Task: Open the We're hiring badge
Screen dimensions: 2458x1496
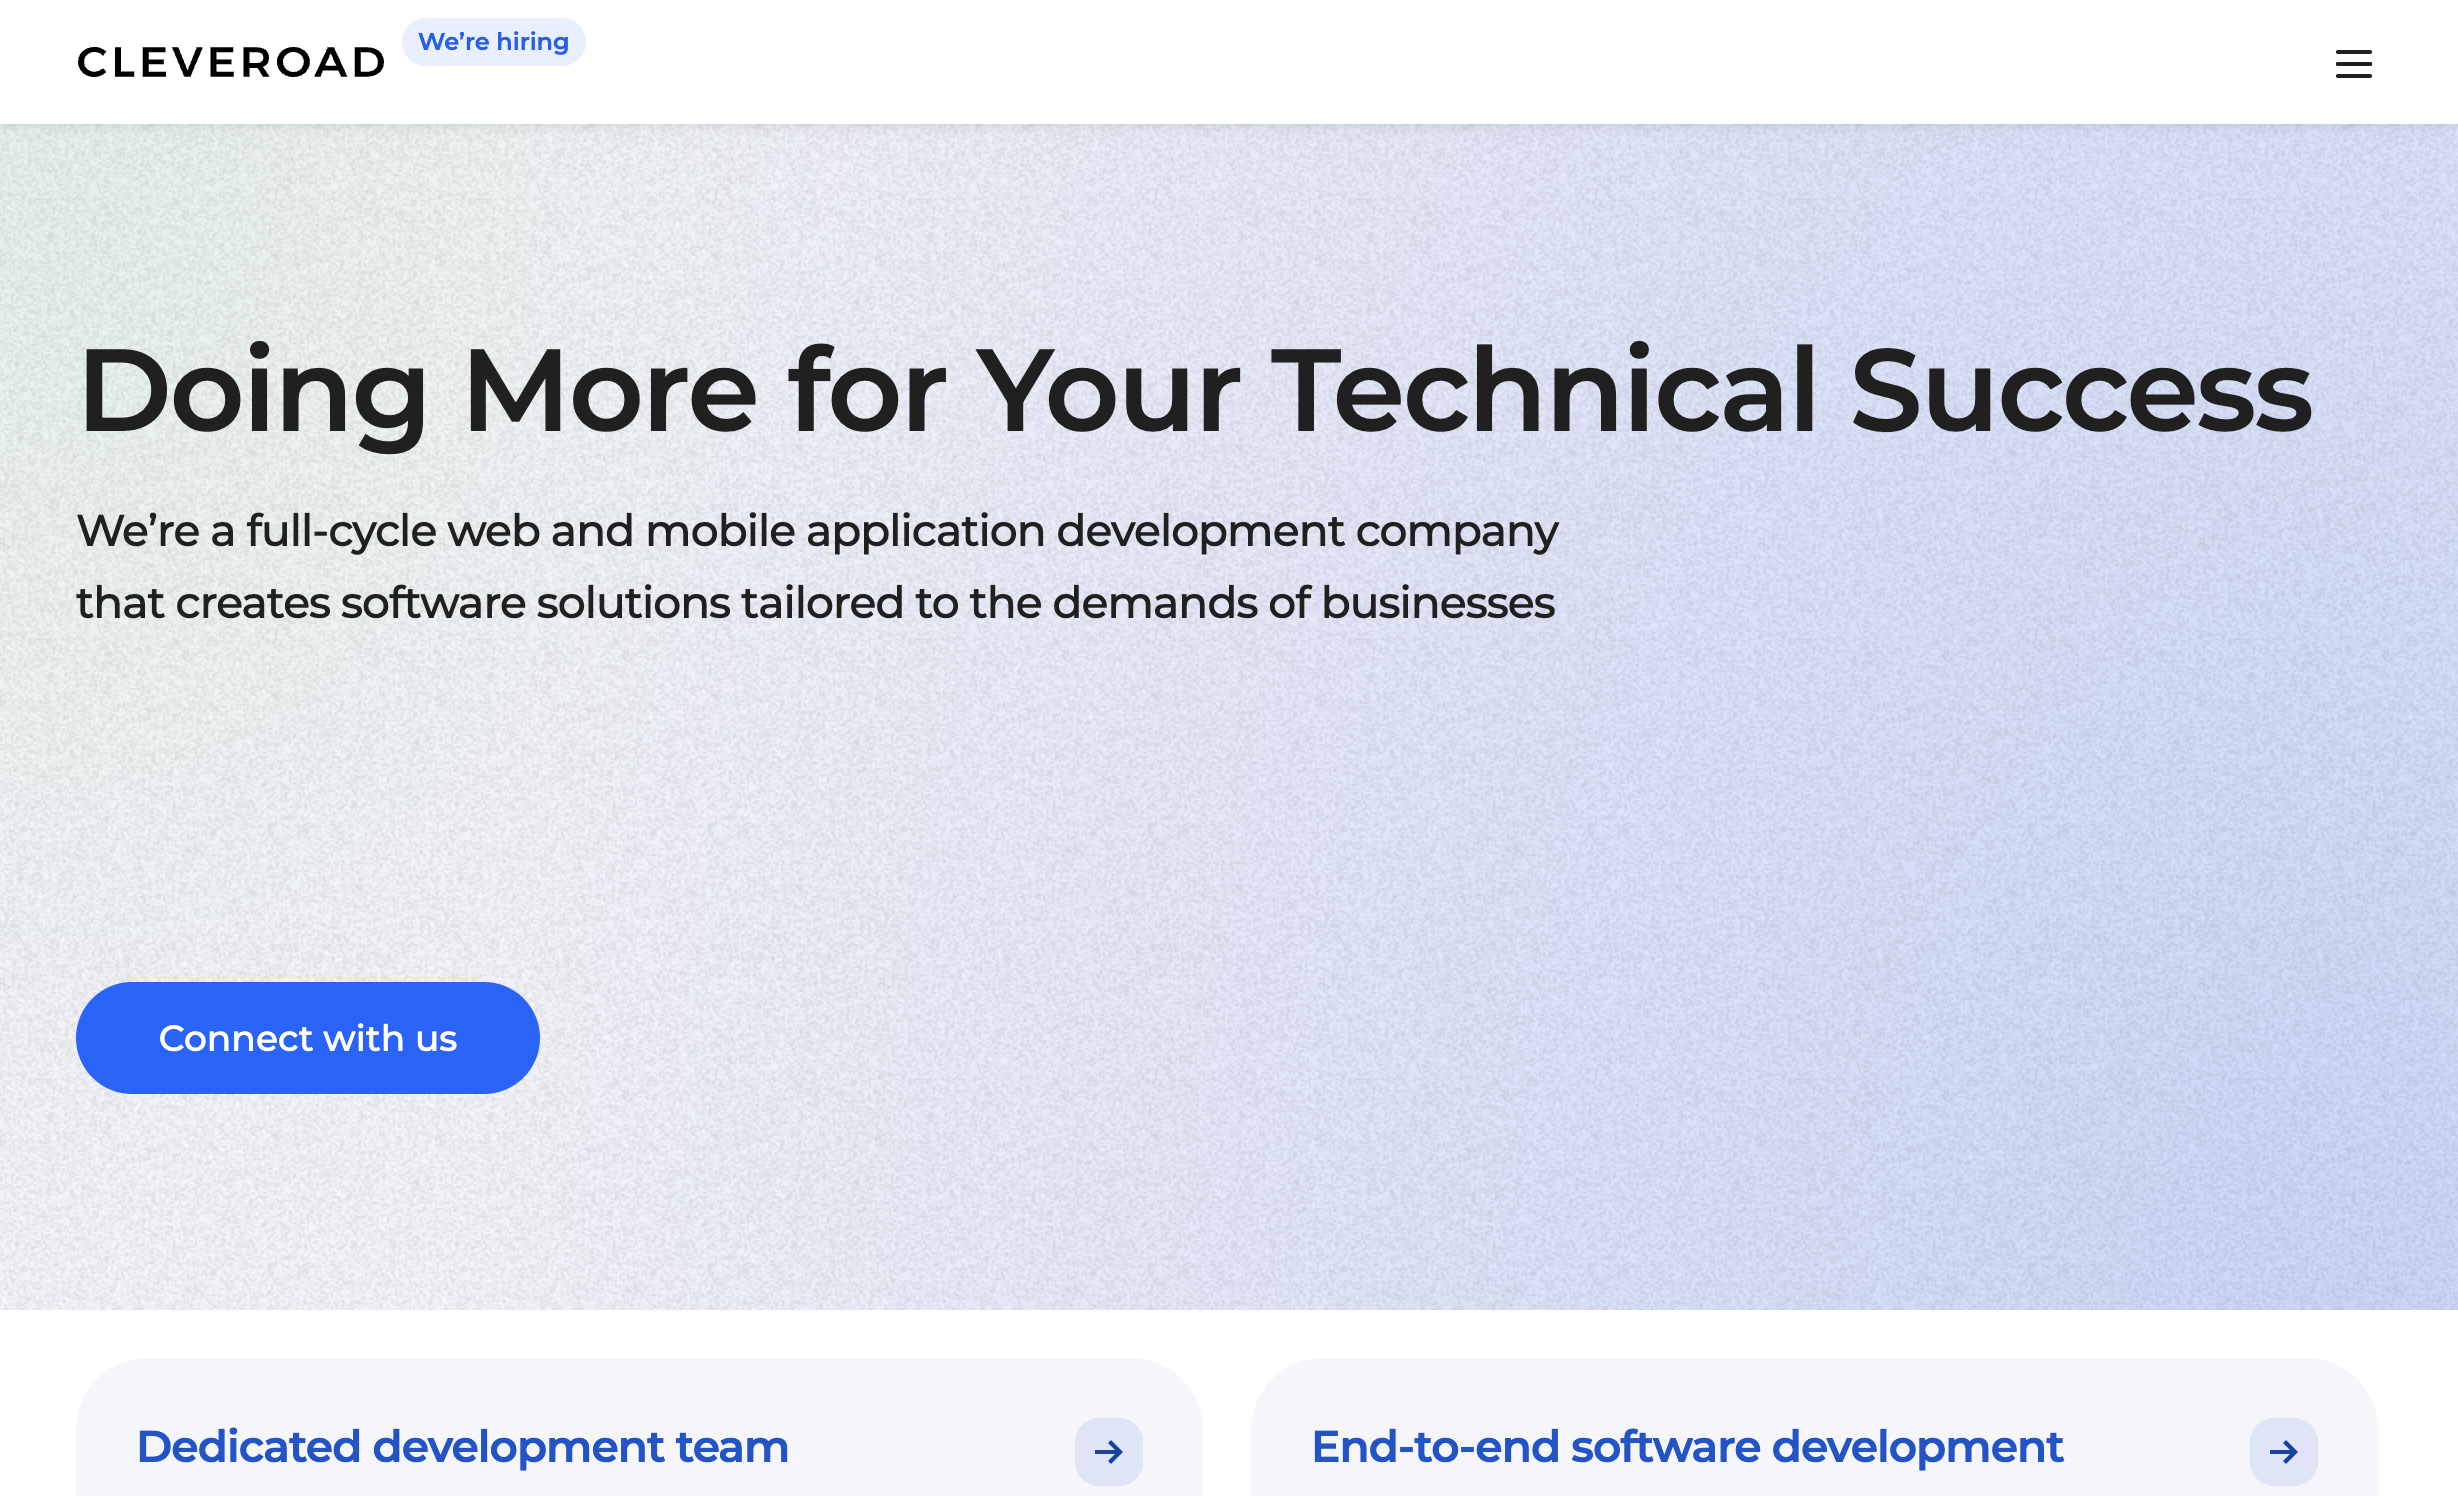Action: coord(493,42)
